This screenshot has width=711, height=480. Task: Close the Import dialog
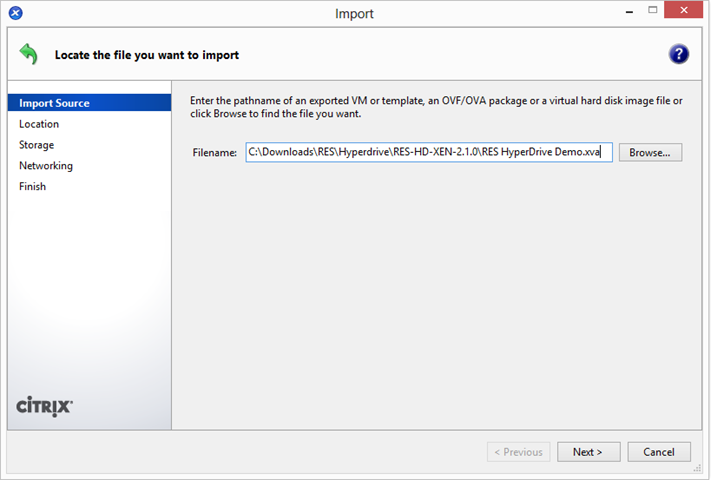[683, 10]
